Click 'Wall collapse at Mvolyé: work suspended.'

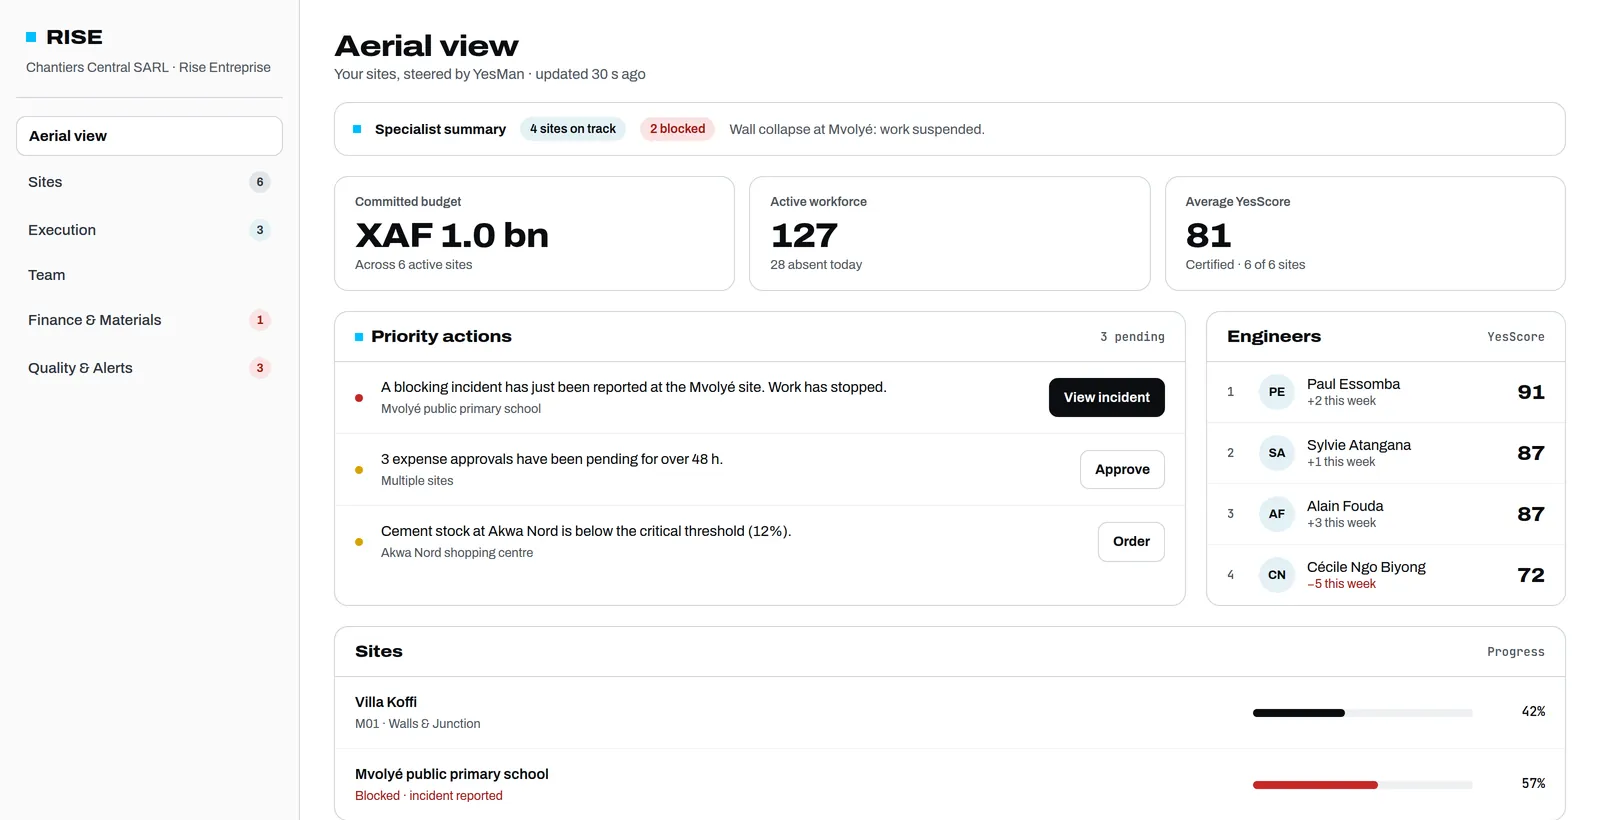[857, 129]
